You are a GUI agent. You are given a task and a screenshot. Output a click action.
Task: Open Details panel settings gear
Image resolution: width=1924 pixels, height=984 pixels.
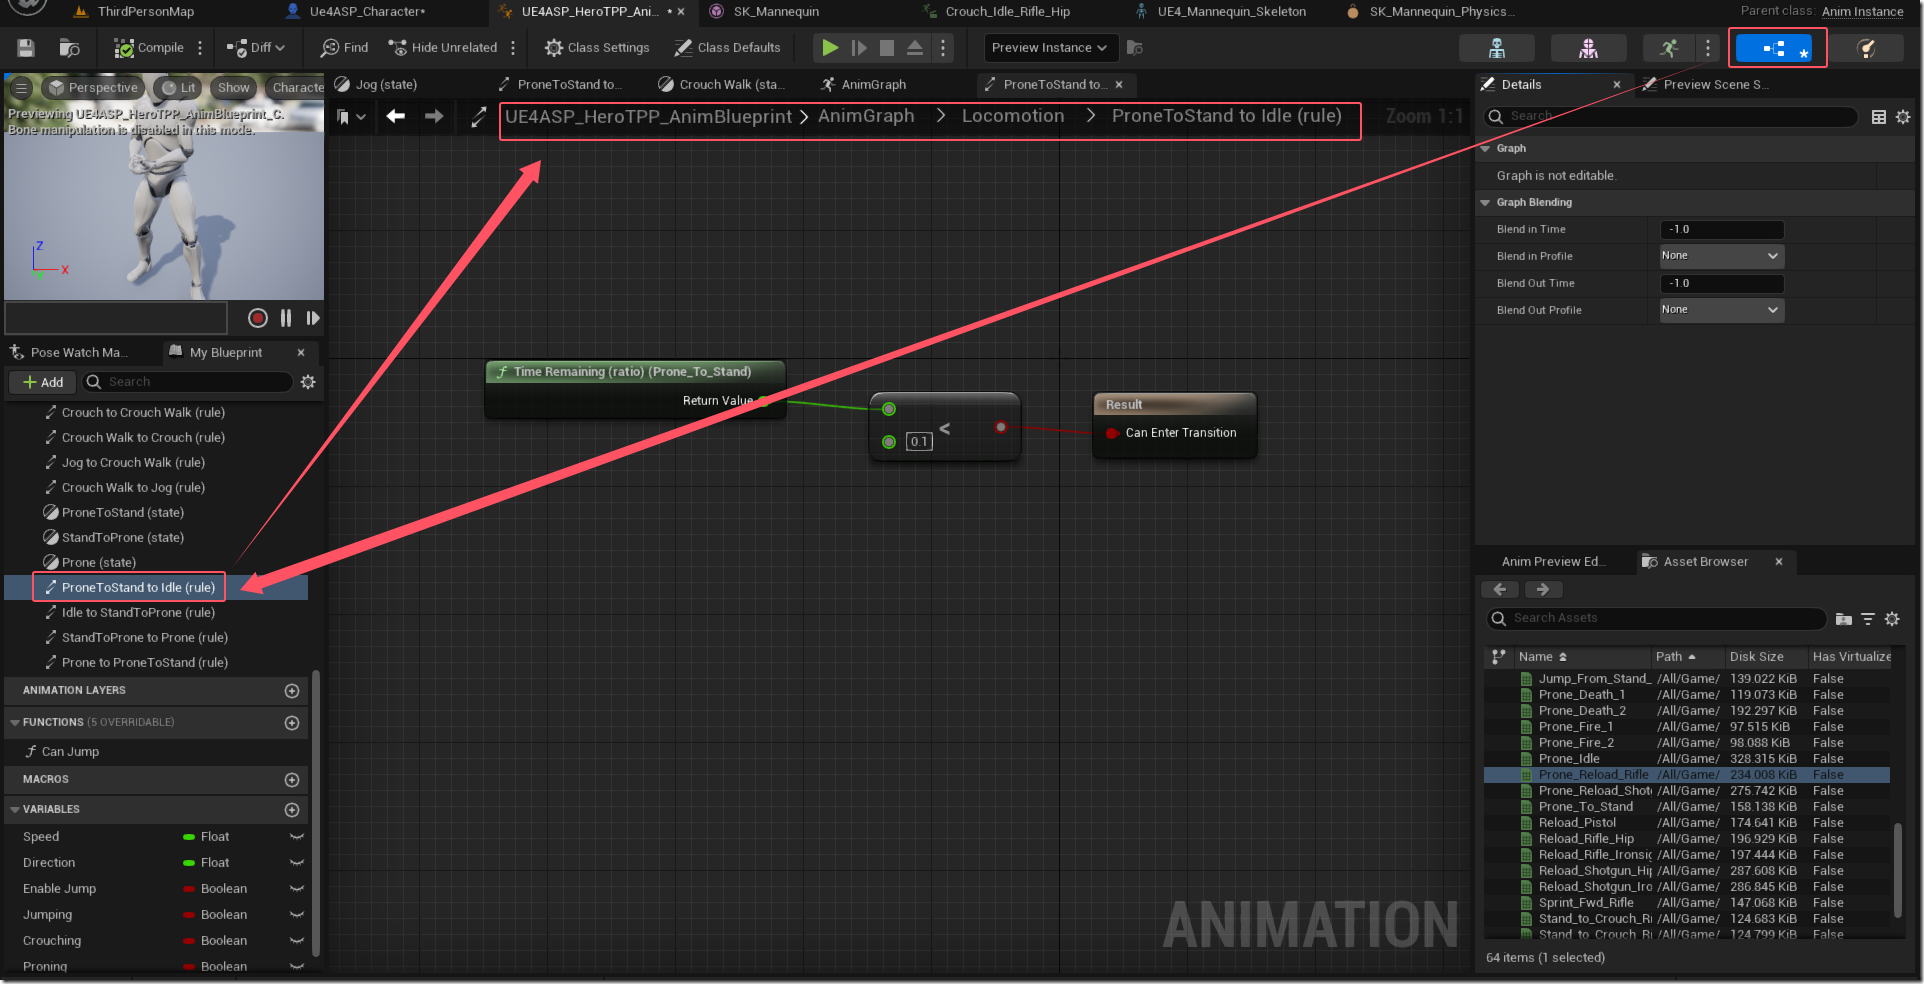[1903, 117]
